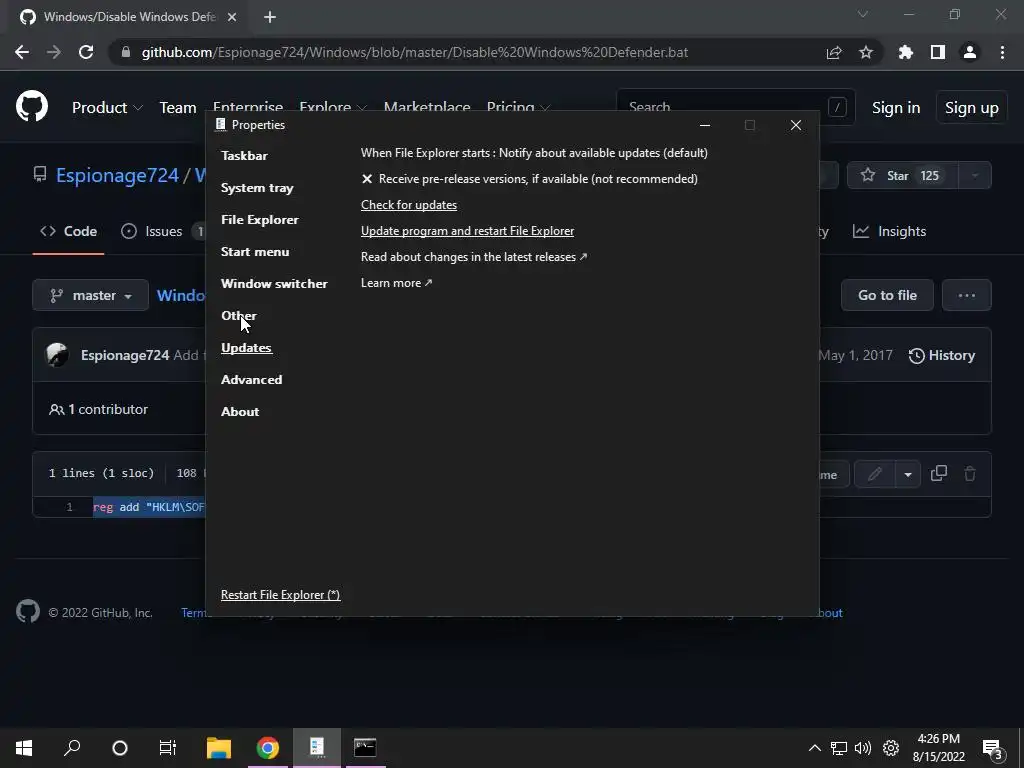Close the Windows/Disable Windows Defender tab

coord(232,17)
